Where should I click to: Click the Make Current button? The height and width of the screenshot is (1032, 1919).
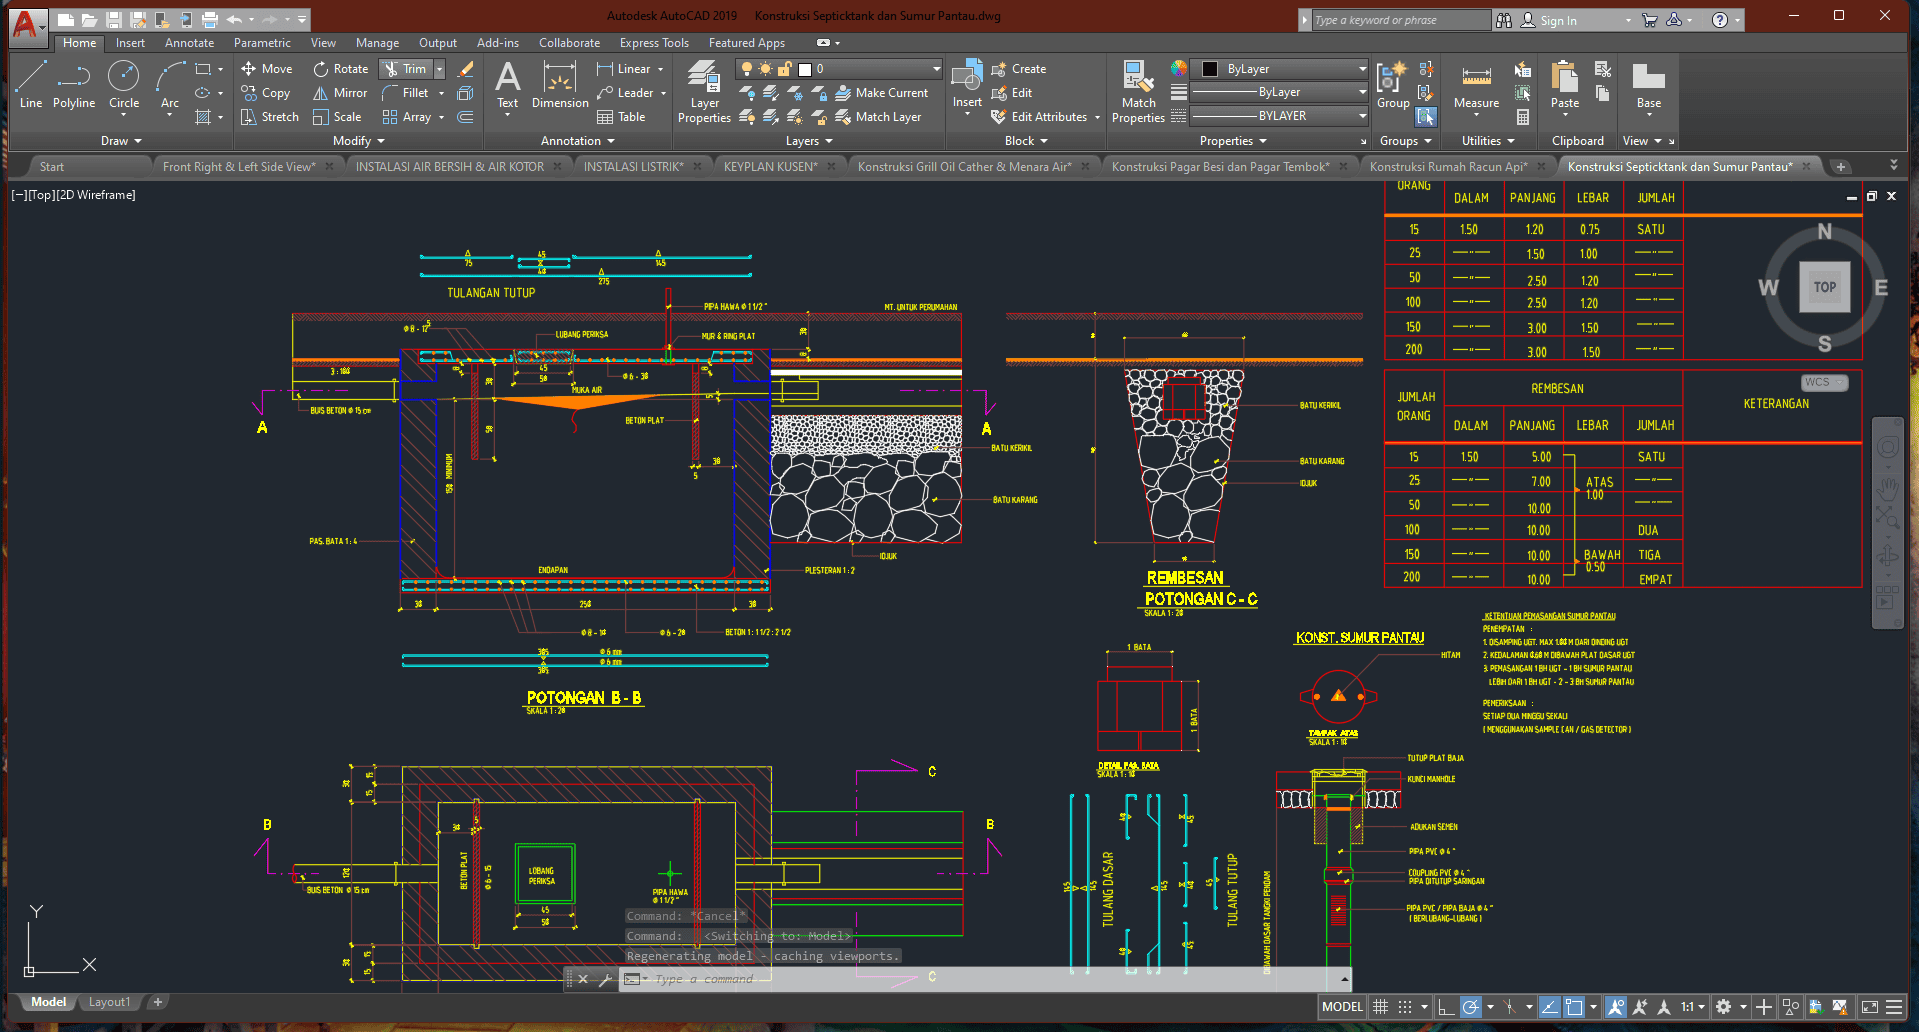(881, 93)
